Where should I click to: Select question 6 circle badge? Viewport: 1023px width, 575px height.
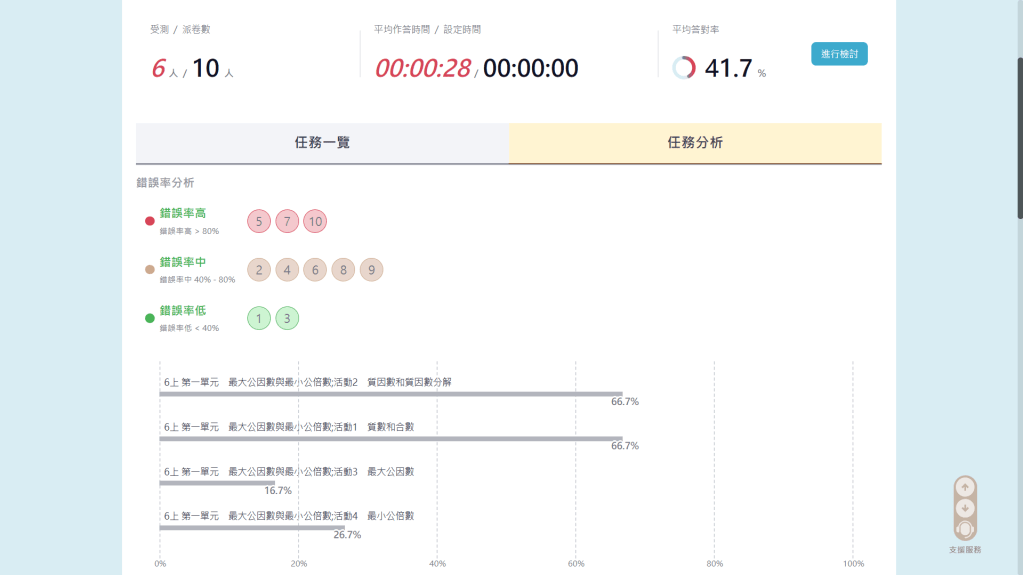(x=315, y=270)
